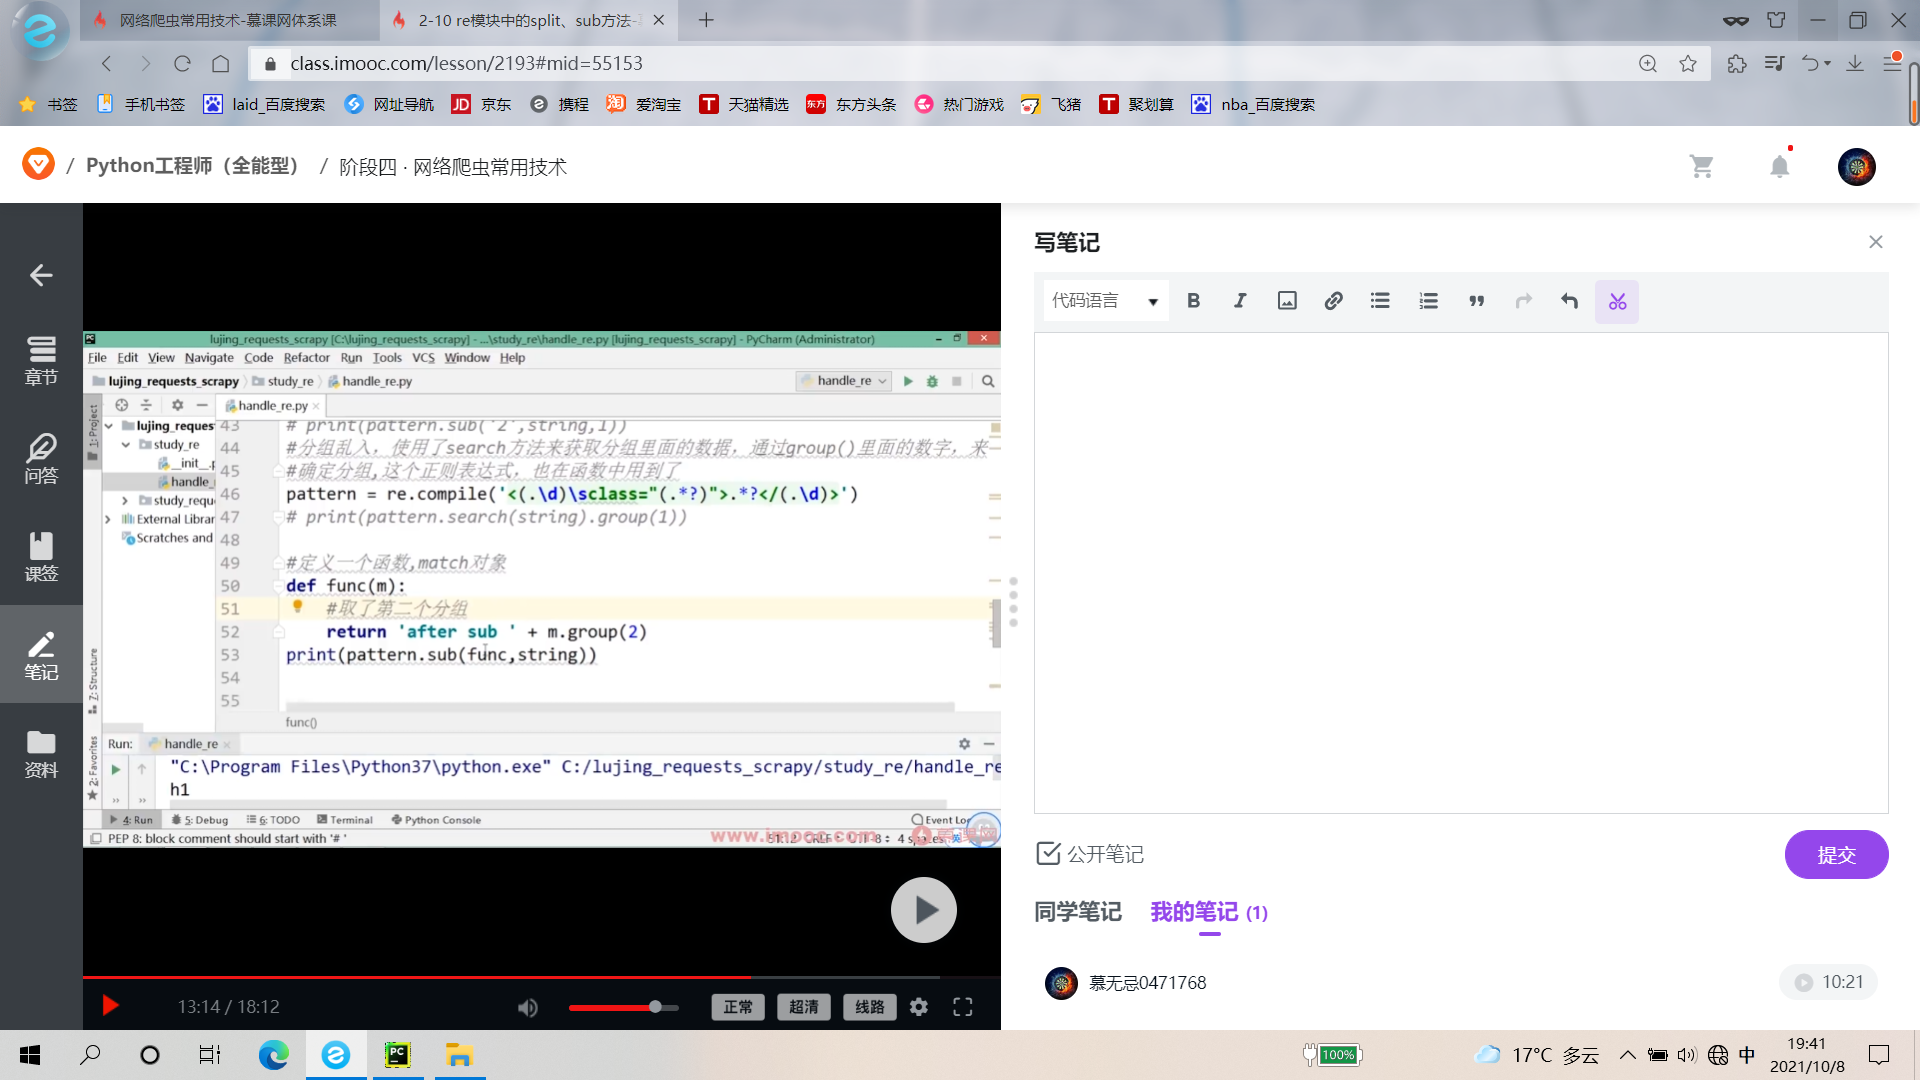The width and height of the screenshot is (1920, 1080).
Task: Show hidden tray icons chevron
Action: tap(1627, 1055)
